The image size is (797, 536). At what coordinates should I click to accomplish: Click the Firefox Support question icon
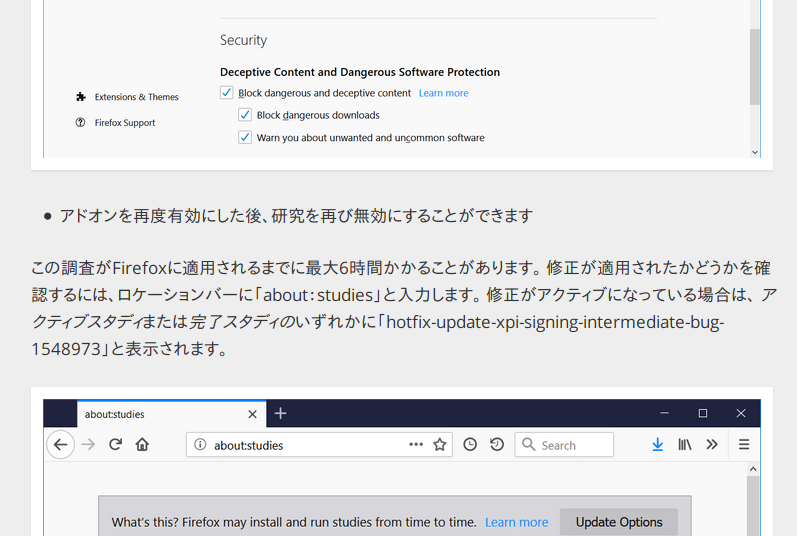click(80, 122)
